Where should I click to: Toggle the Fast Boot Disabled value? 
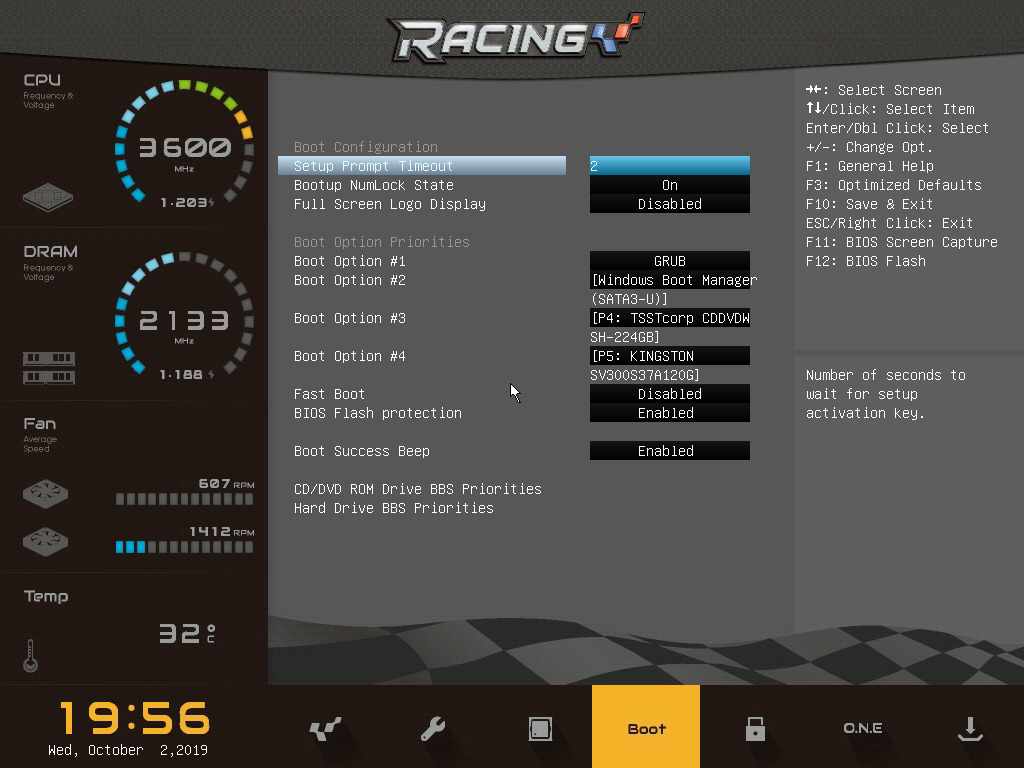pyautogui.click(x=669, y=394)
